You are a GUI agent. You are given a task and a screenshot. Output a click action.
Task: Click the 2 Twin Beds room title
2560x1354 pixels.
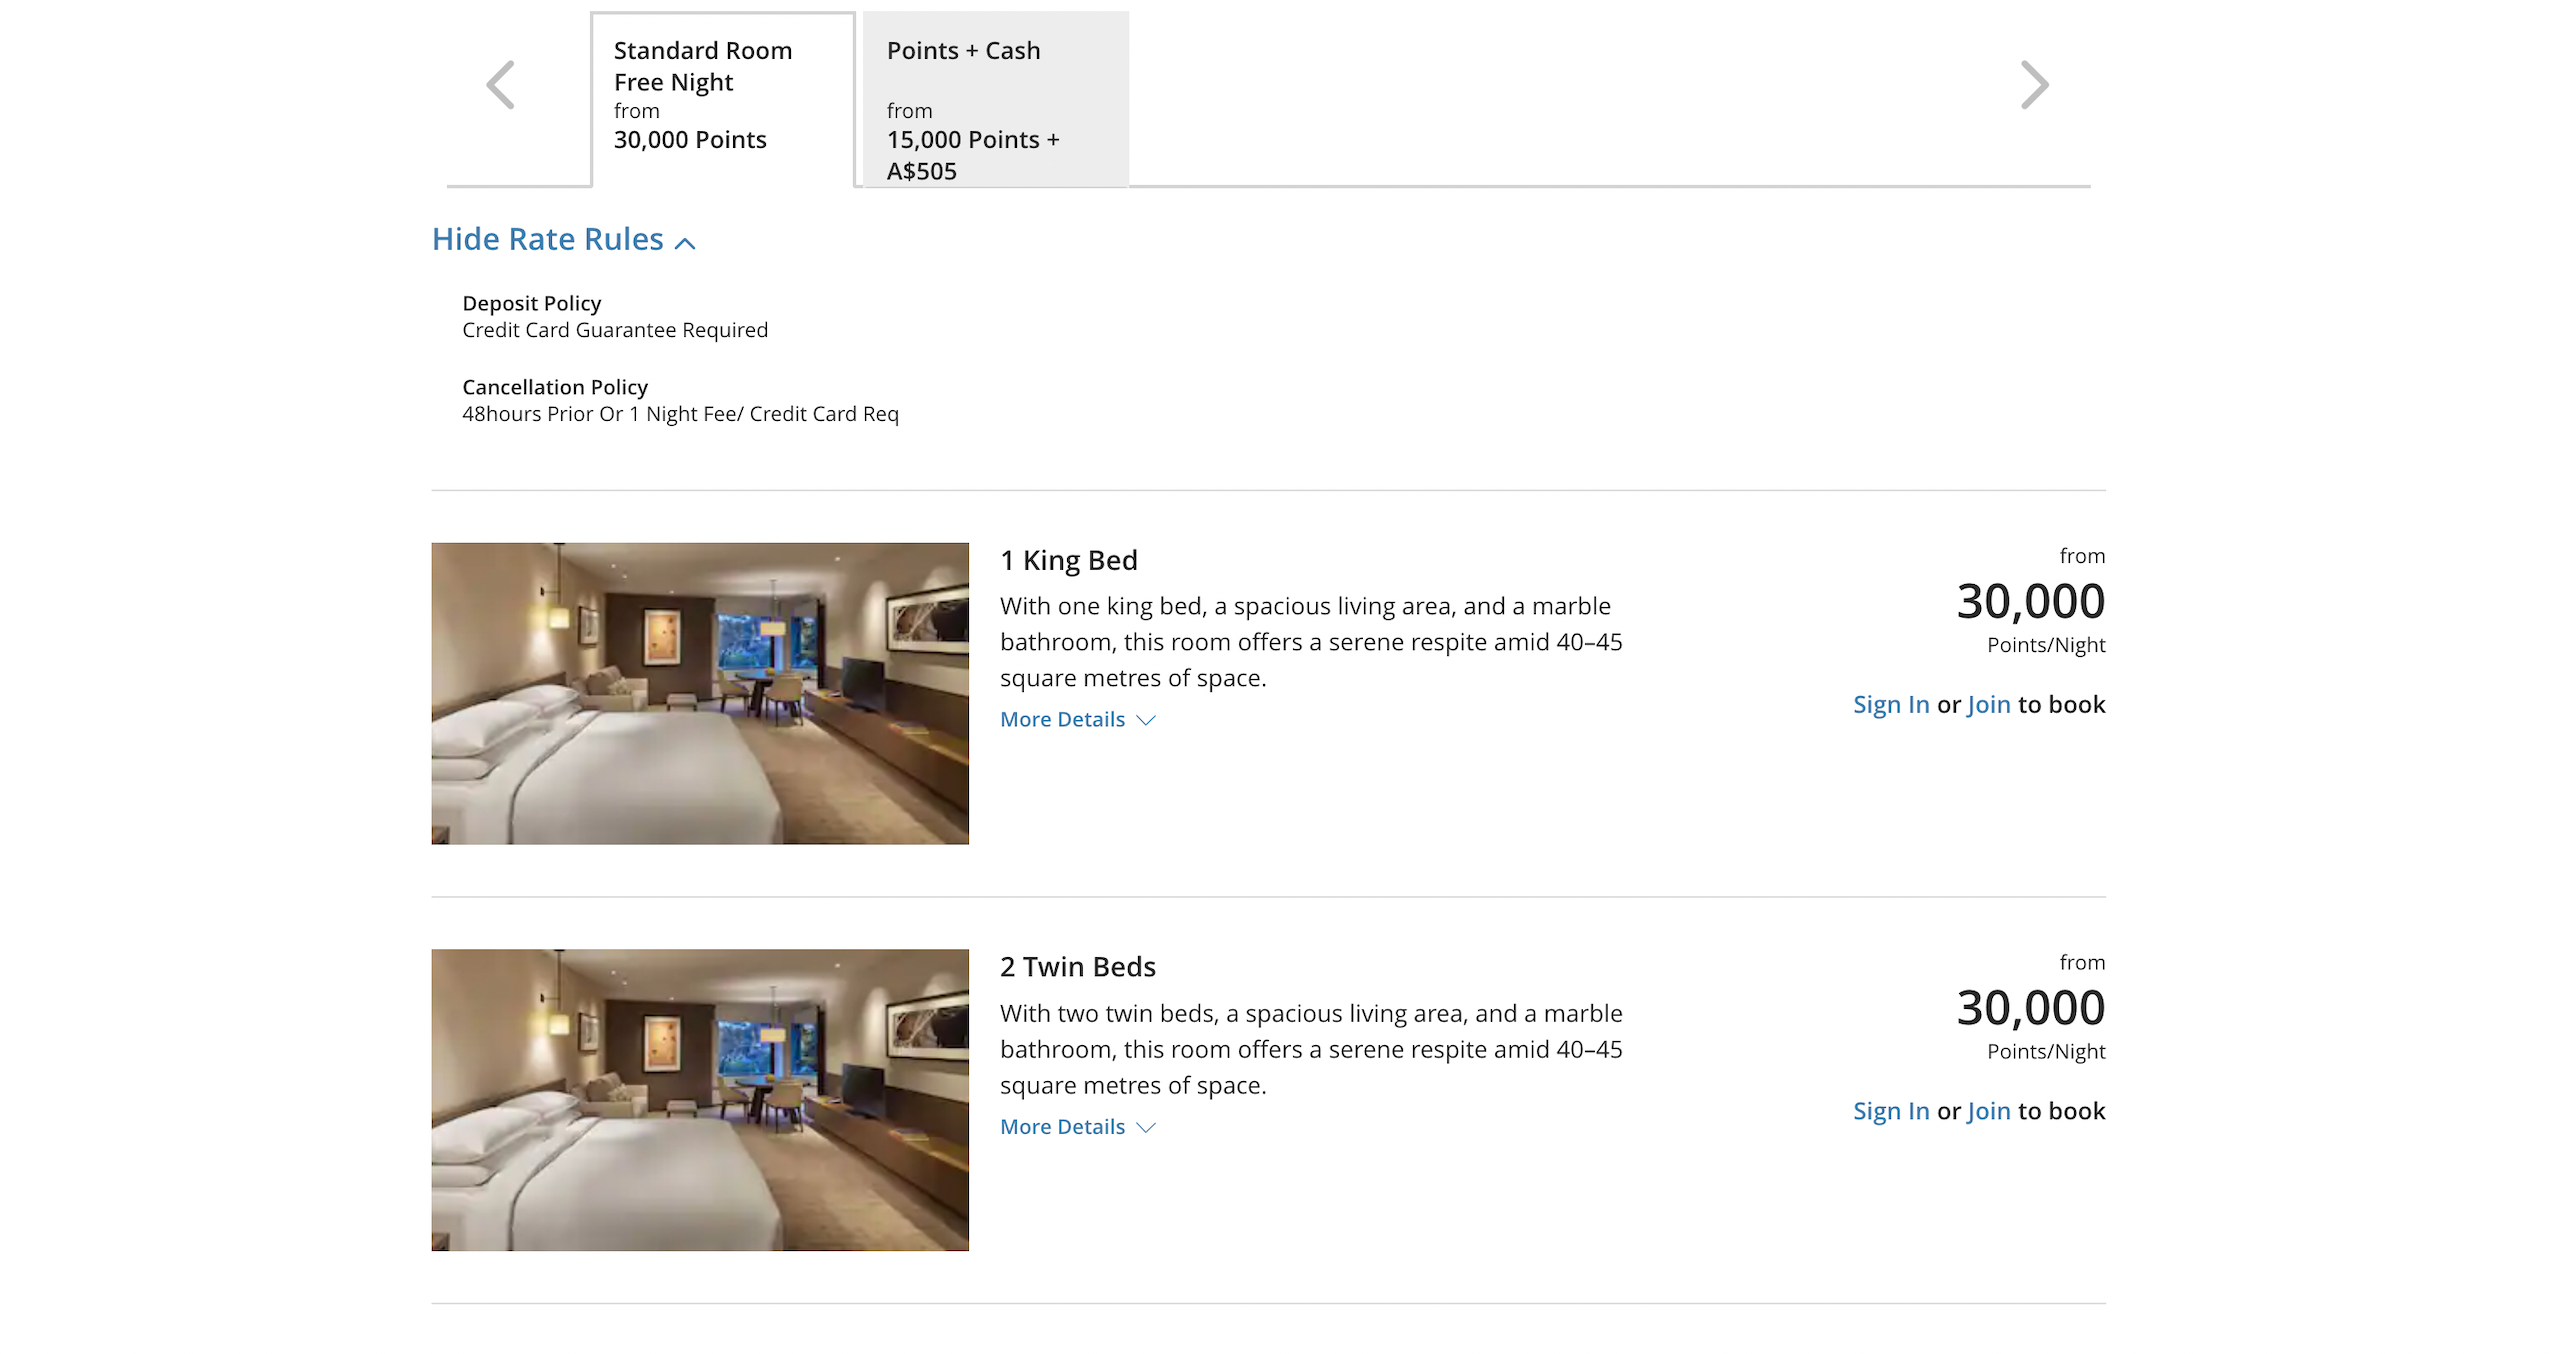pos(1078,967)
